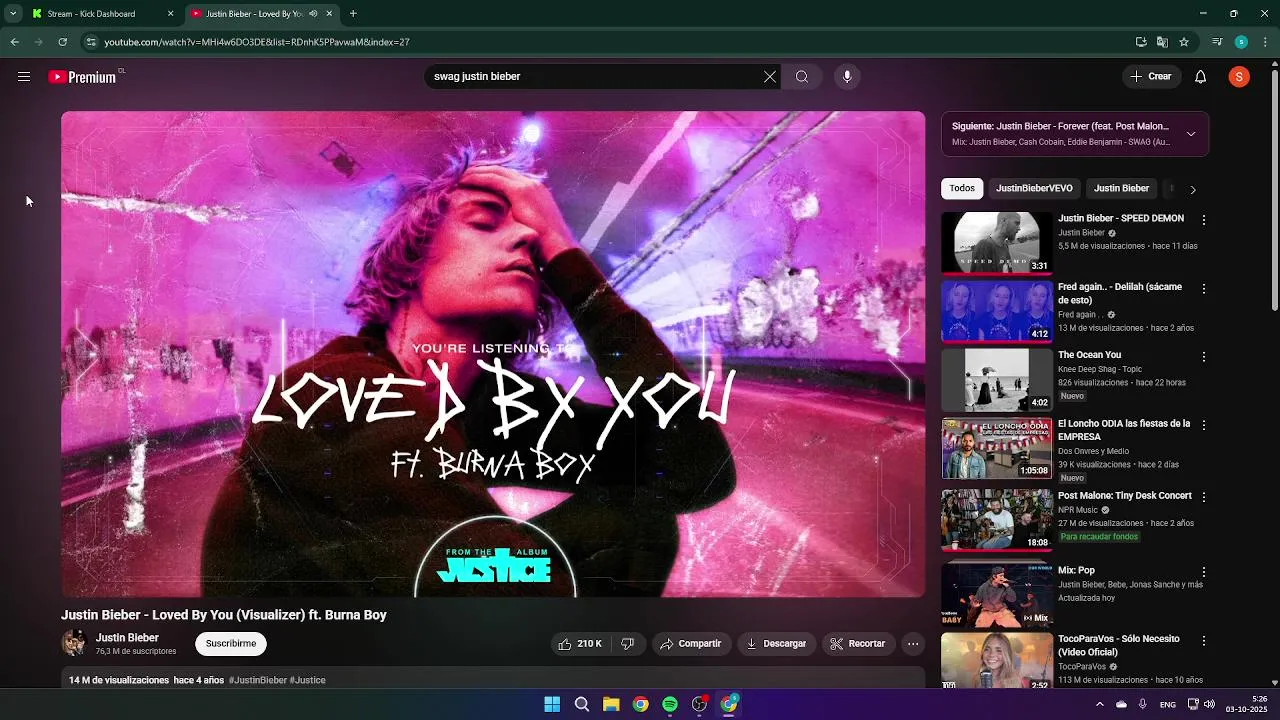This screenshot has width=1280, height=720.
Task: Select the JustinBieberVEVO filter chip
Action: coord(1034,188)
